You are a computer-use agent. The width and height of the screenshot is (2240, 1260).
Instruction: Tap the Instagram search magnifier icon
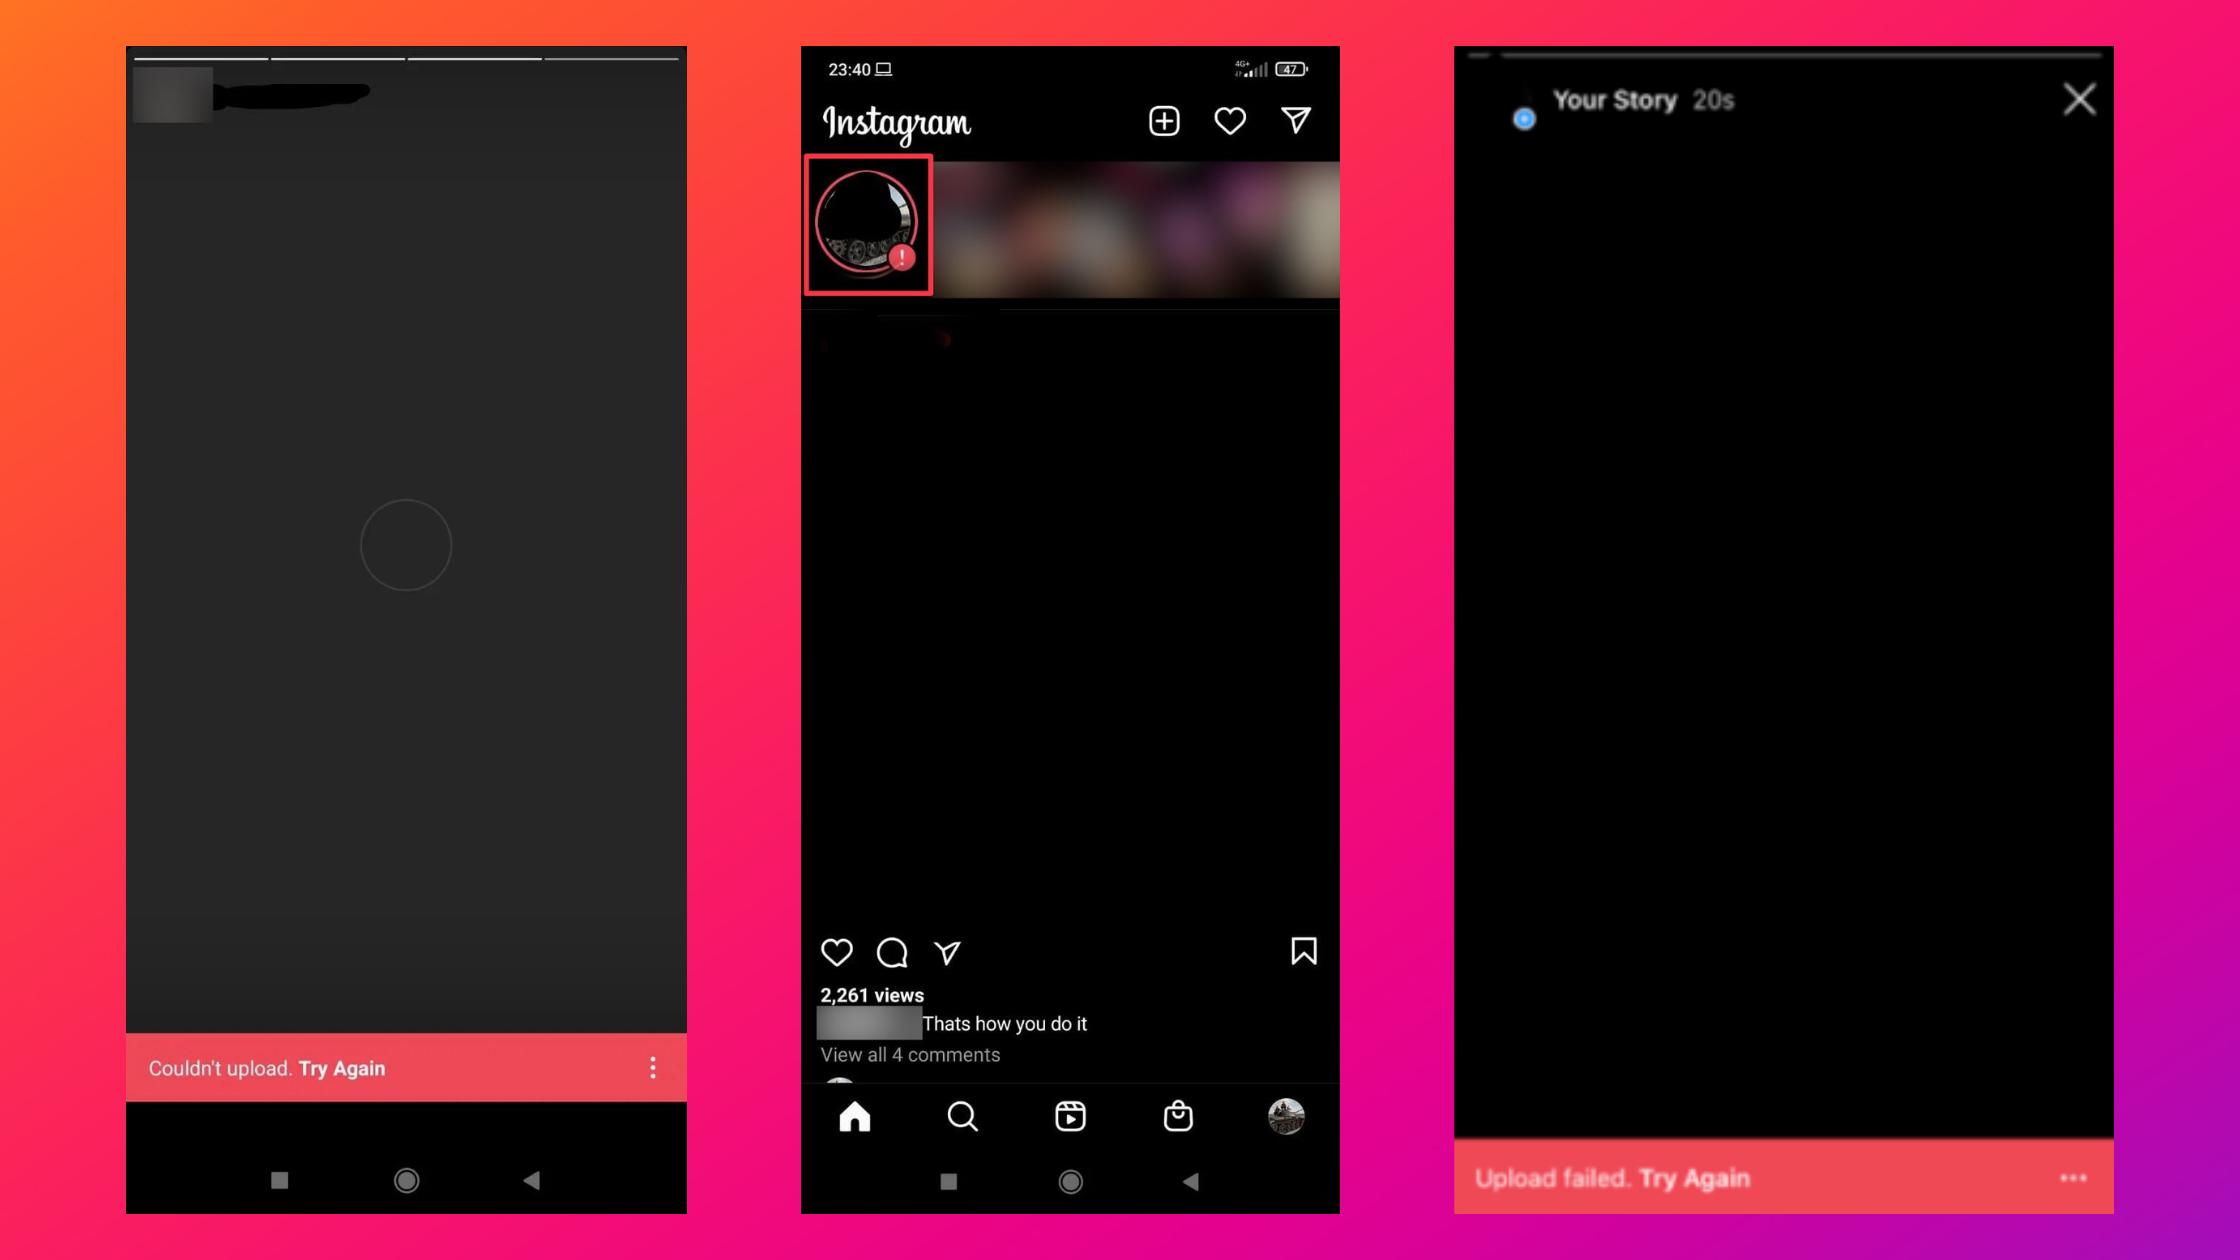pyautogui.click(x=963, y=1117)
